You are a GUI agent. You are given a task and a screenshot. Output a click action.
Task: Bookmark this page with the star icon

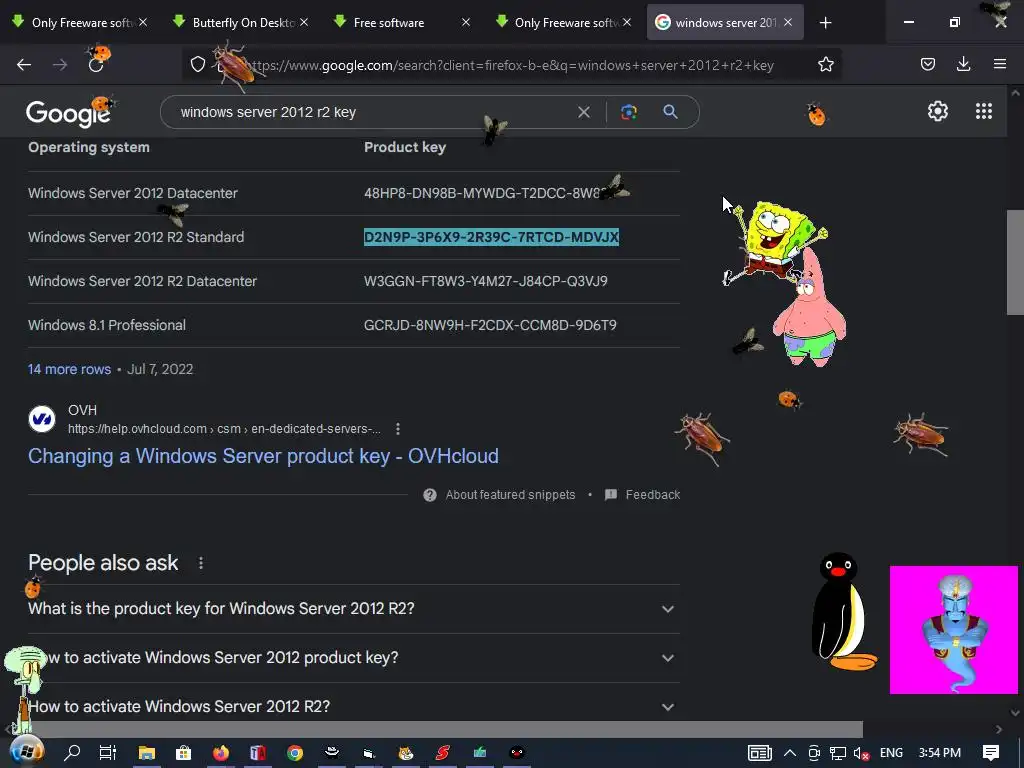[x=825, y=64]
